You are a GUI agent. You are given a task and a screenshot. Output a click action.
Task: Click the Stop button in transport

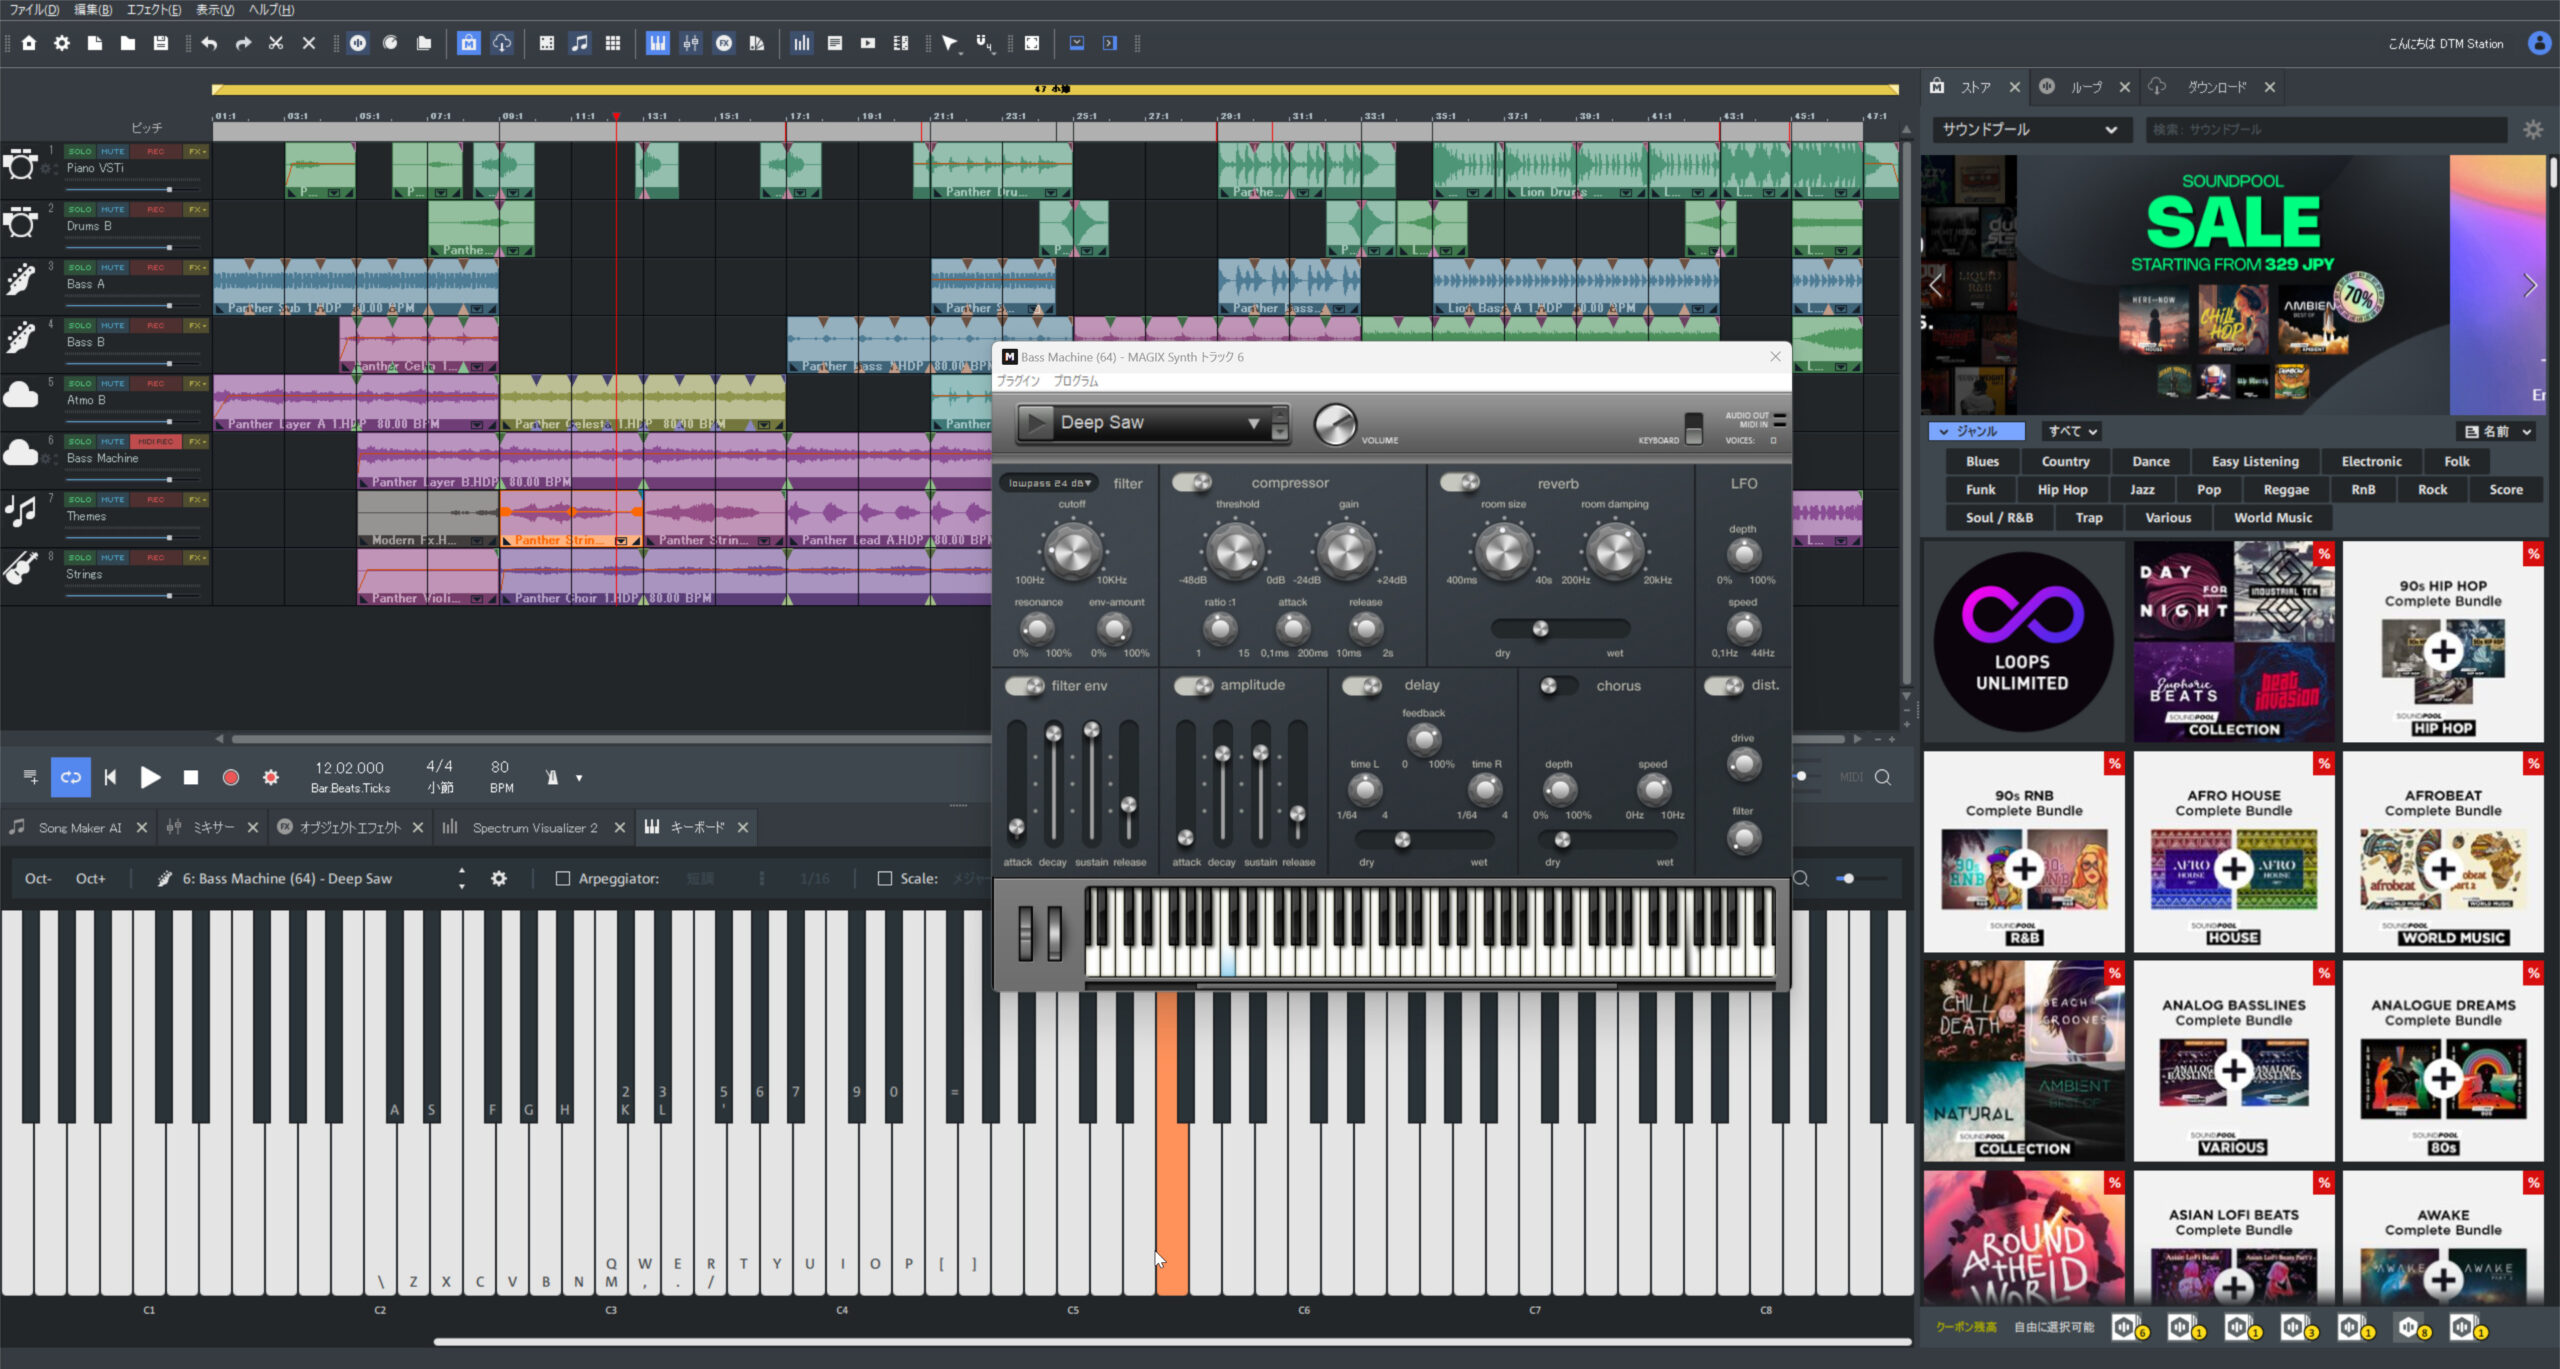pos(191,777)
